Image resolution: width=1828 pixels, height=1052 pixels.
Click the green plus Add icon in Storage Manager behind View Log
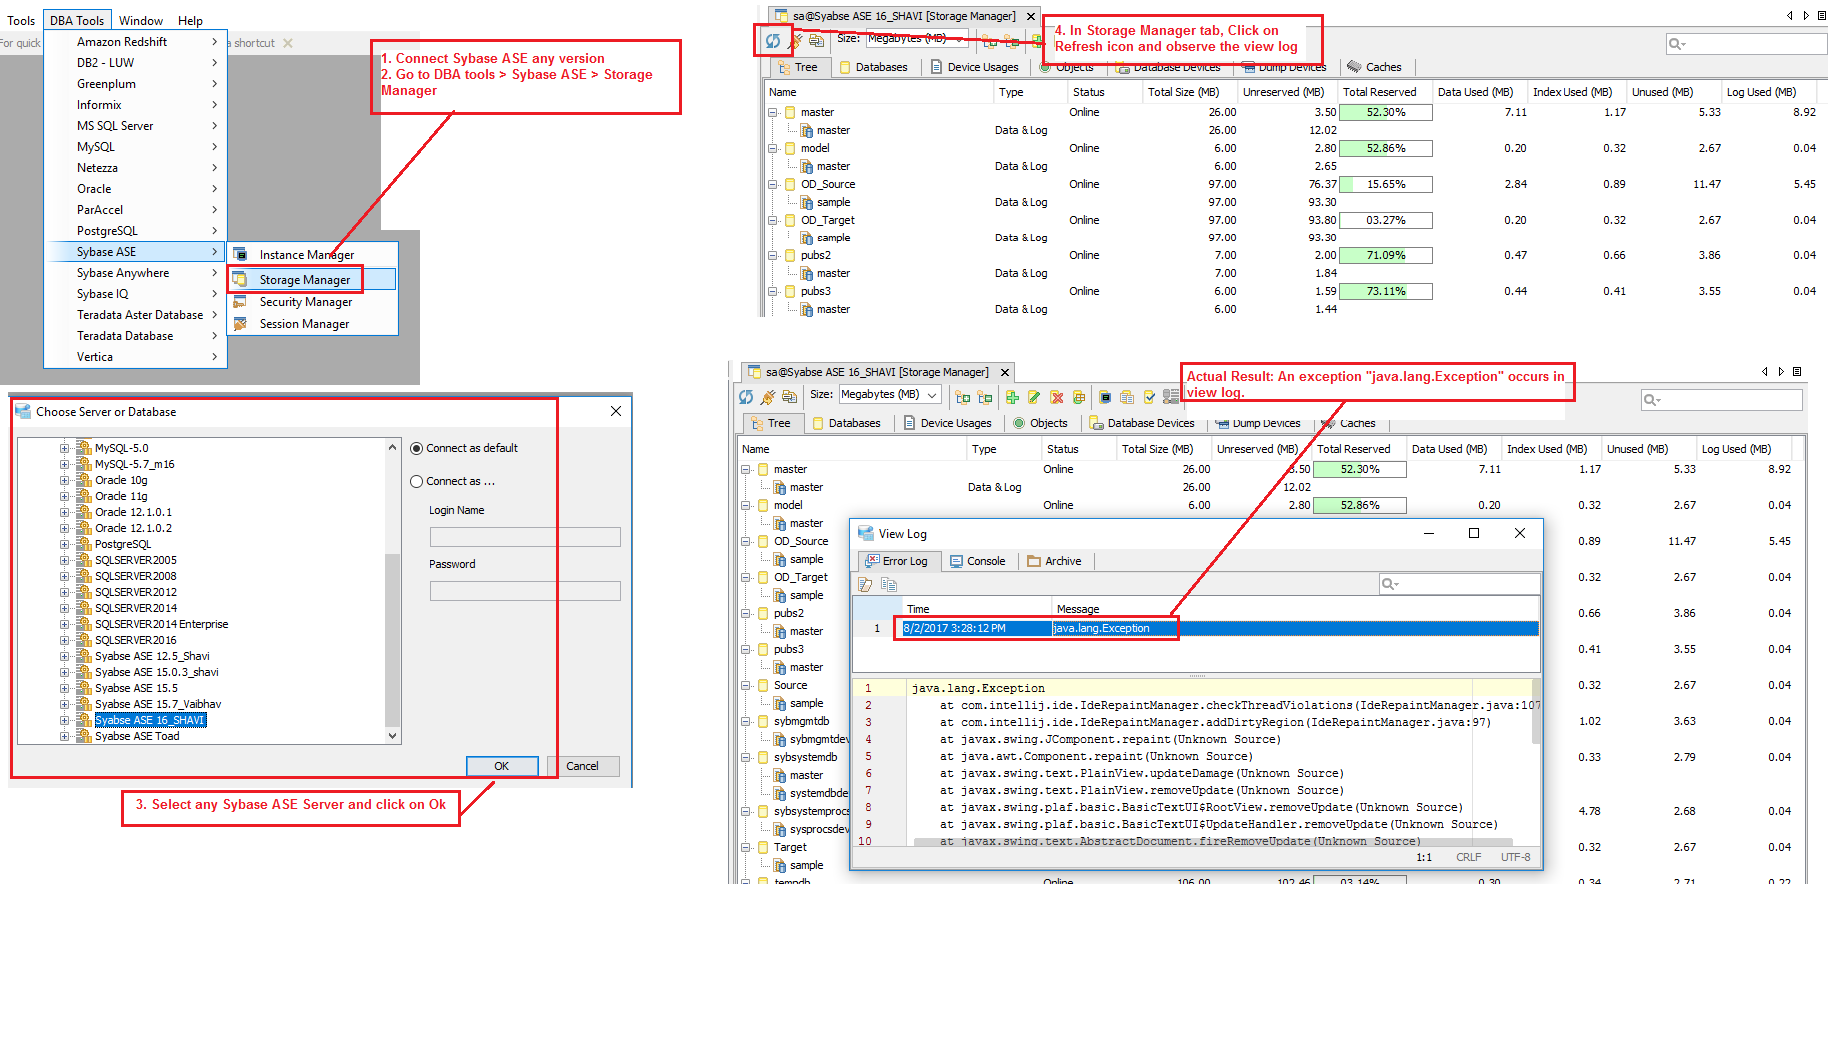pyautogui.click(x=1012, y=397)
